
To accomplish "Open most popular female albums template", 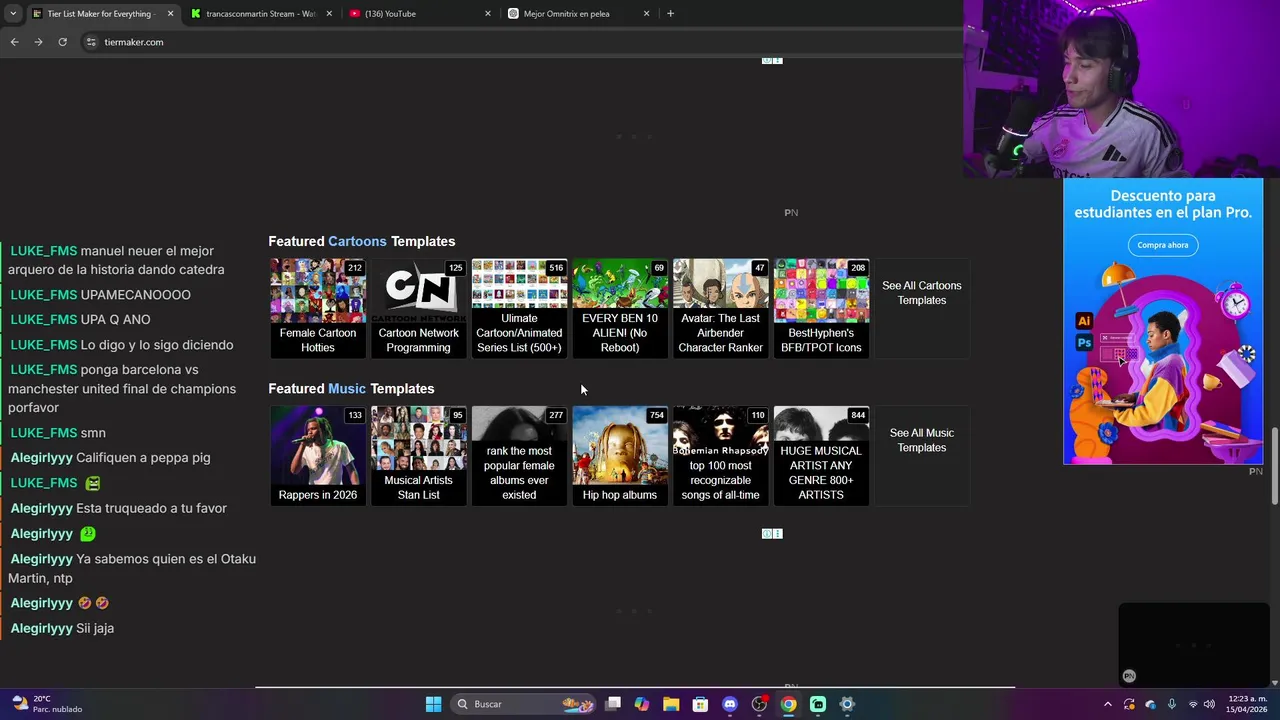I will (519, 455).
